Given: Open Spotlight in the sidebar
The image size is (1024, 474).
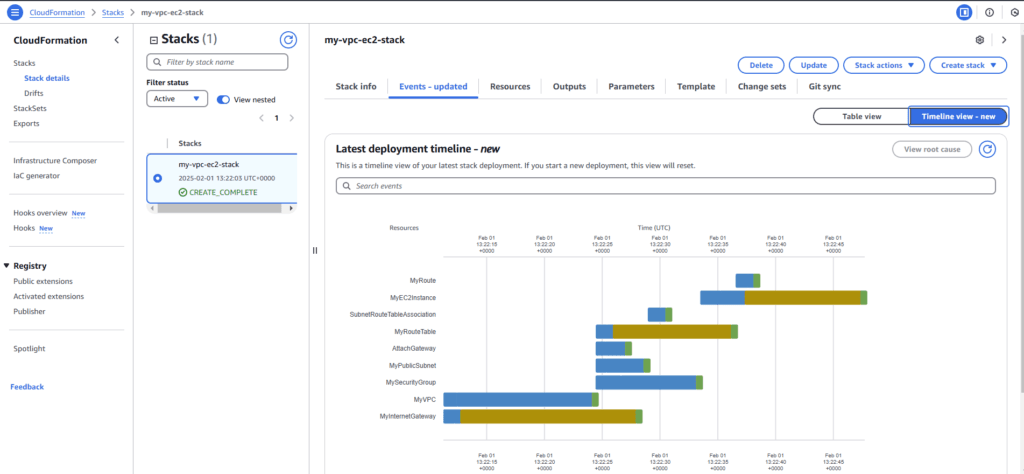Looking at the screenshot, I should tap(29, 349).
